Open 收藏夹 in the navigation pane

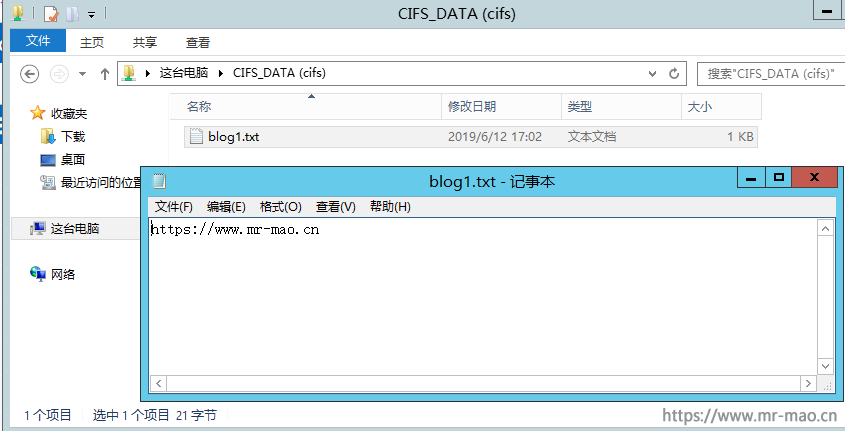pos(68,114)
